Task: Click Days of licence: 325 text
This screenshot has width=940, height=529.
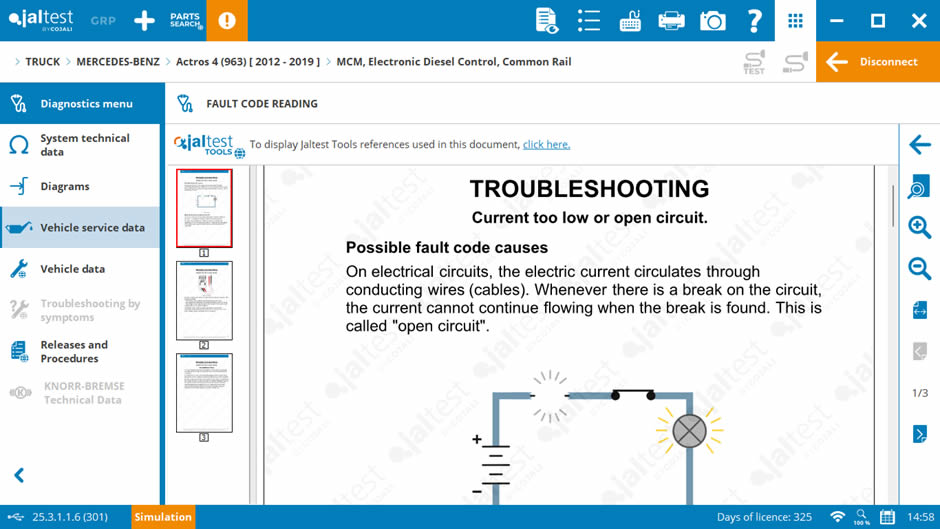Action: (764, 517)
